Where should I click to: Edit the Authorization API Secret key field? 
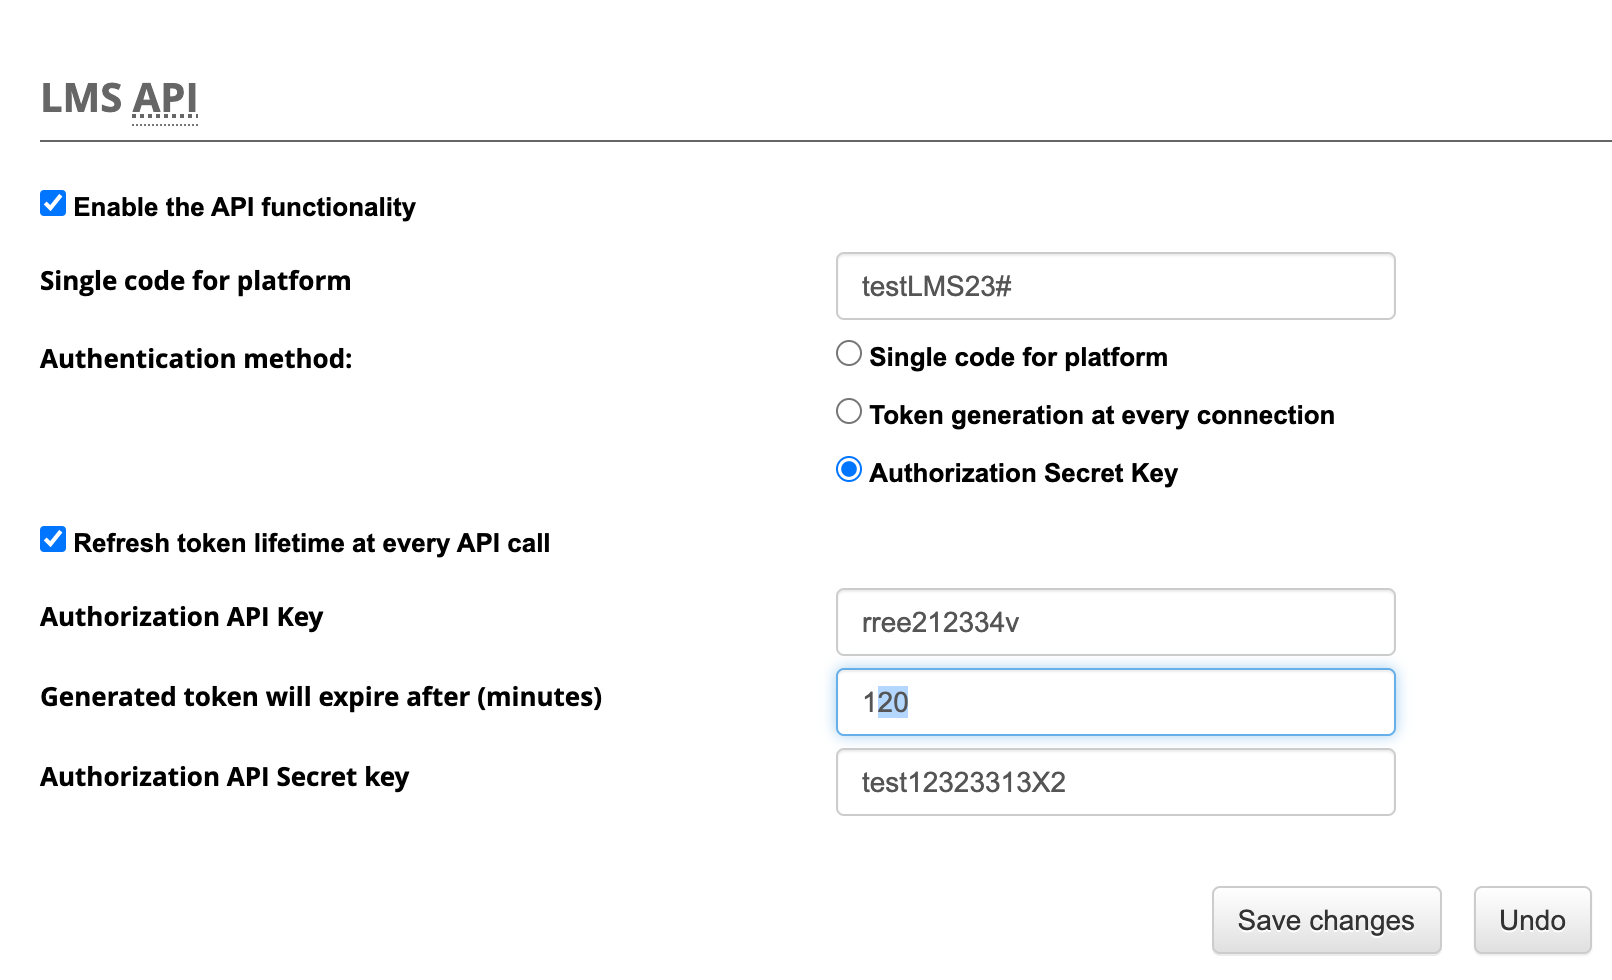click(x=1115, y=782)
